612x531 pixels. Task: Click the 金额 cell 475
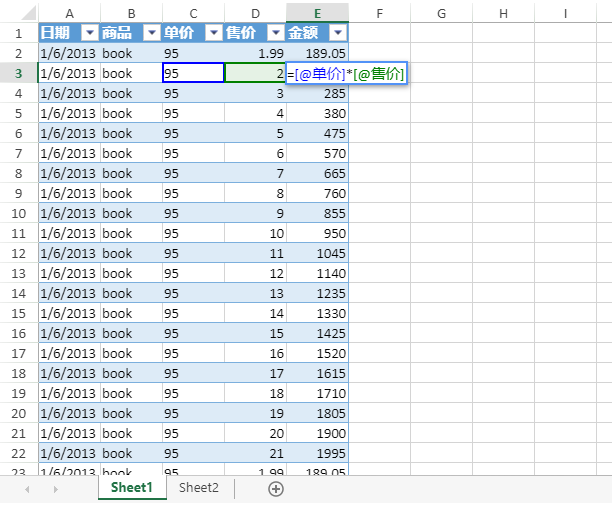(318, 133)
